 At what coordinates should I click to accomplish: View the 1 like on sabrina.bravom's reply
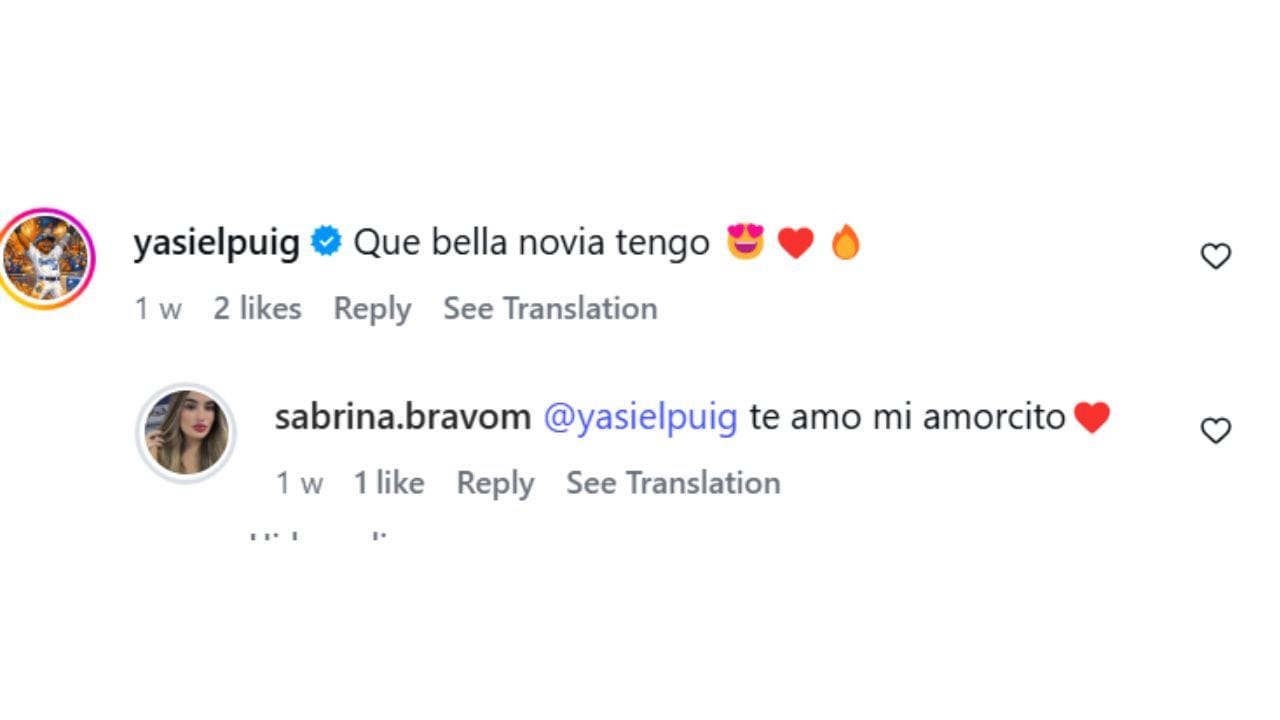[389, 482]
